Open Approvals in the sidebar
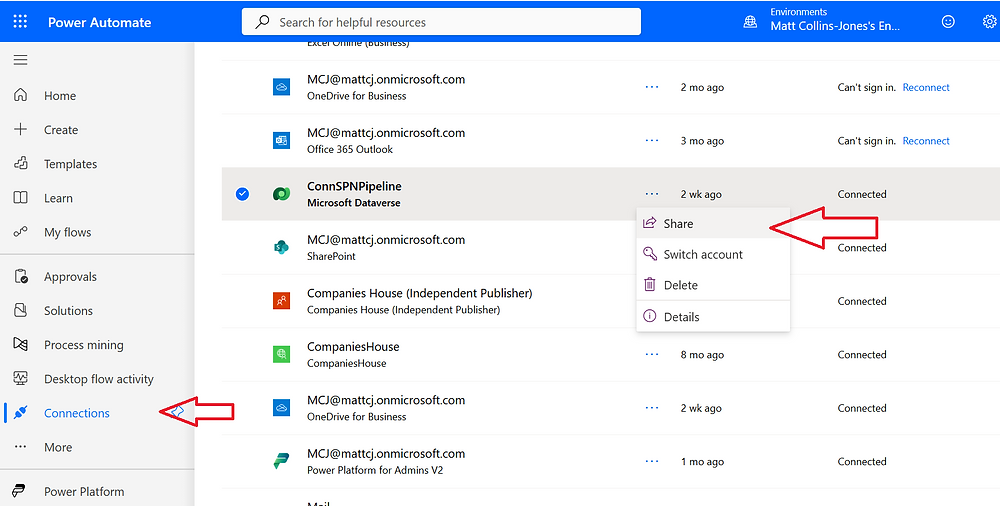Screen dimensions: 1000x506 pos(70,277)
